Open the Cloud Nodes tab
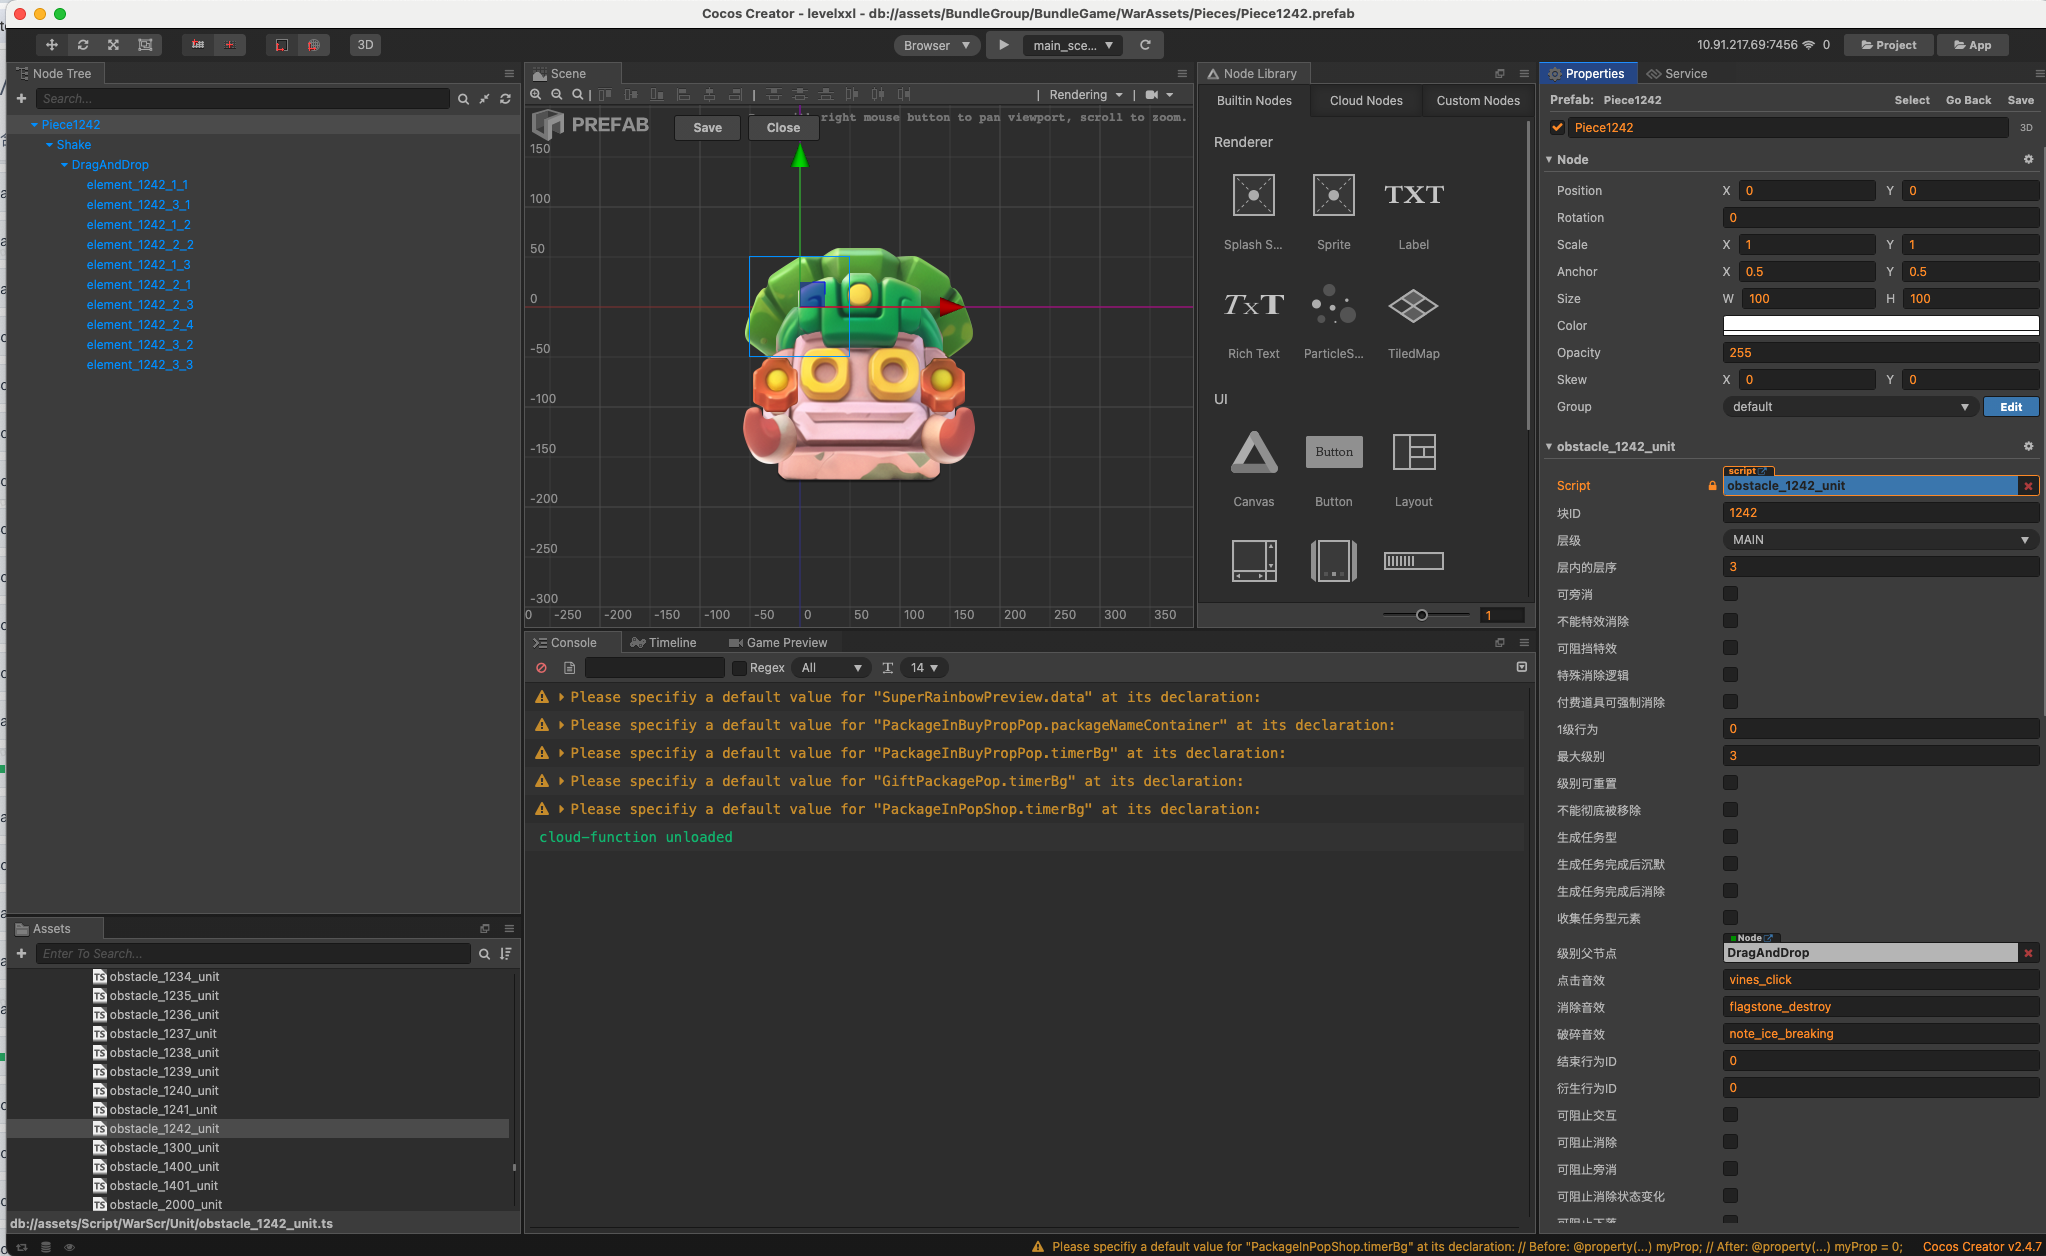This screenshot has width=2046, height=1256. (1366, 101)
